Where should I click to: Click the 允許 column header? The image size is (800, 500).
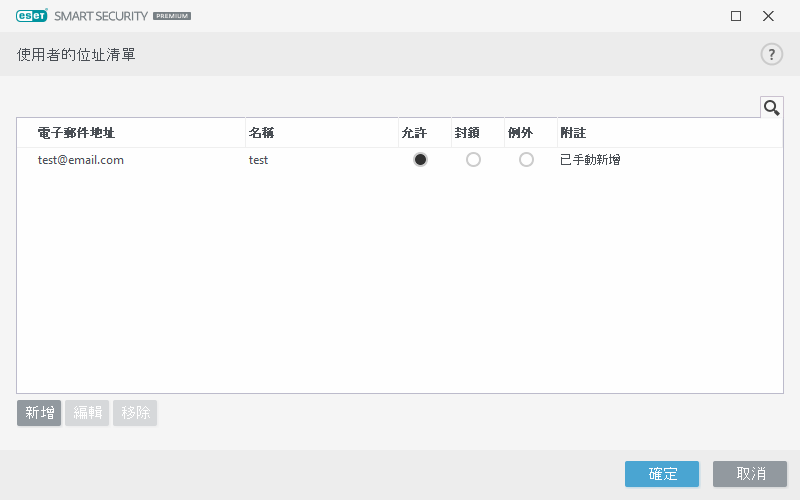(x=414, y=133)
